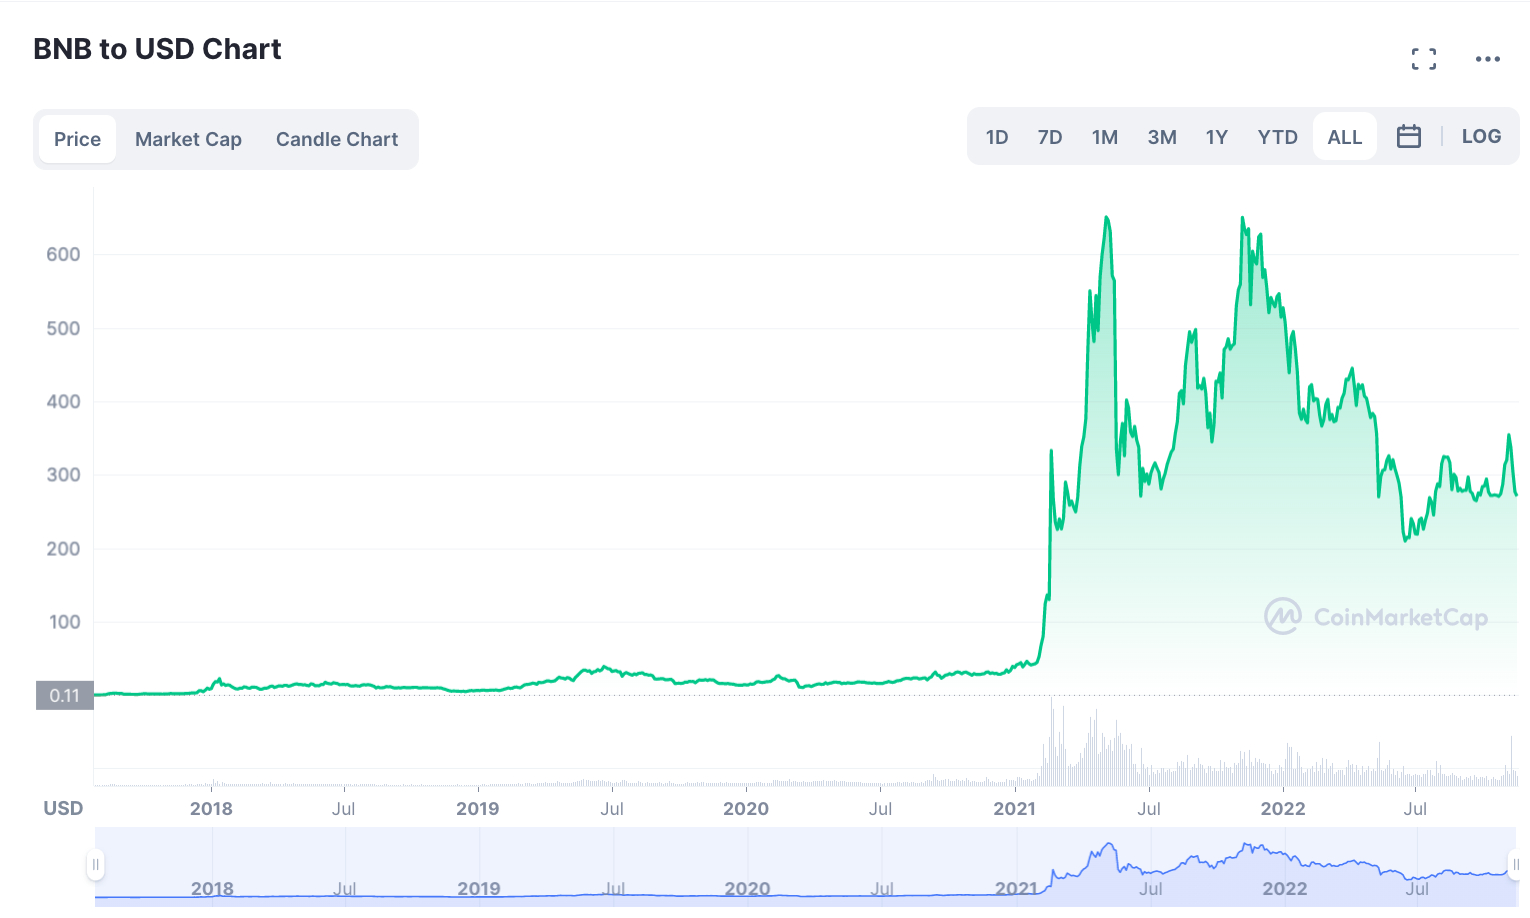
Task: Switch to the Price tab
Action: click(78, 139)
